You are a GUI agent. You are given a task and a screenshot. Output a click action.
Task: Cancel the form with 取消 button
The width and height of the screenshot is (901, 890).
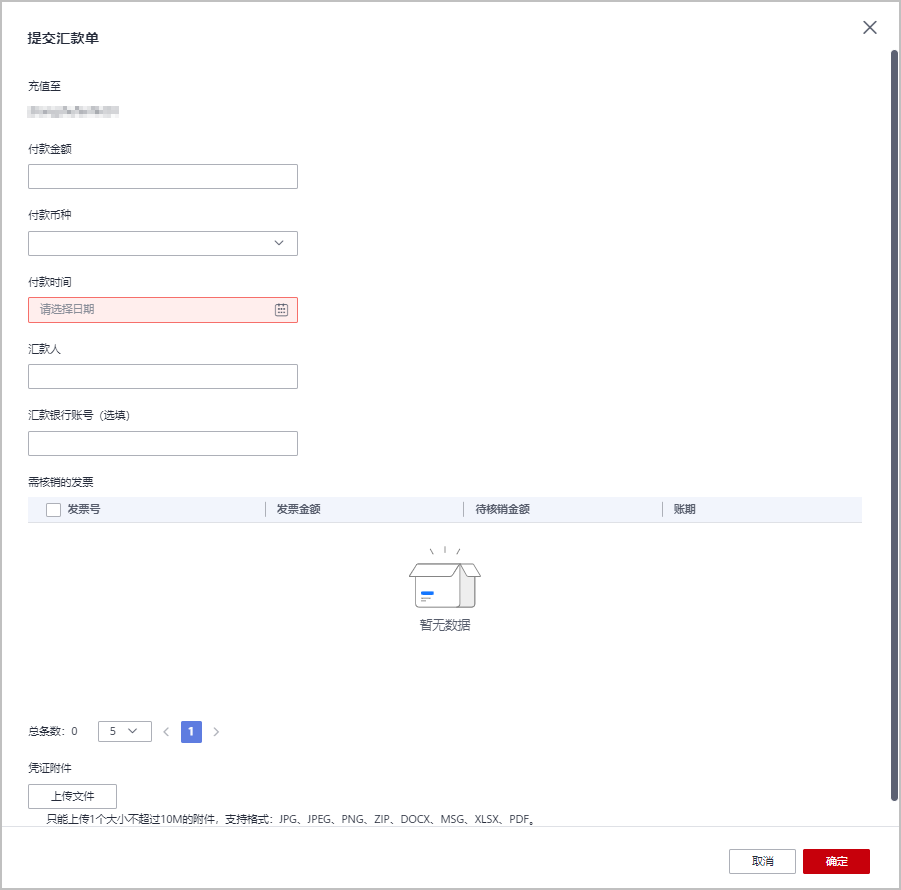click(762, 861)
